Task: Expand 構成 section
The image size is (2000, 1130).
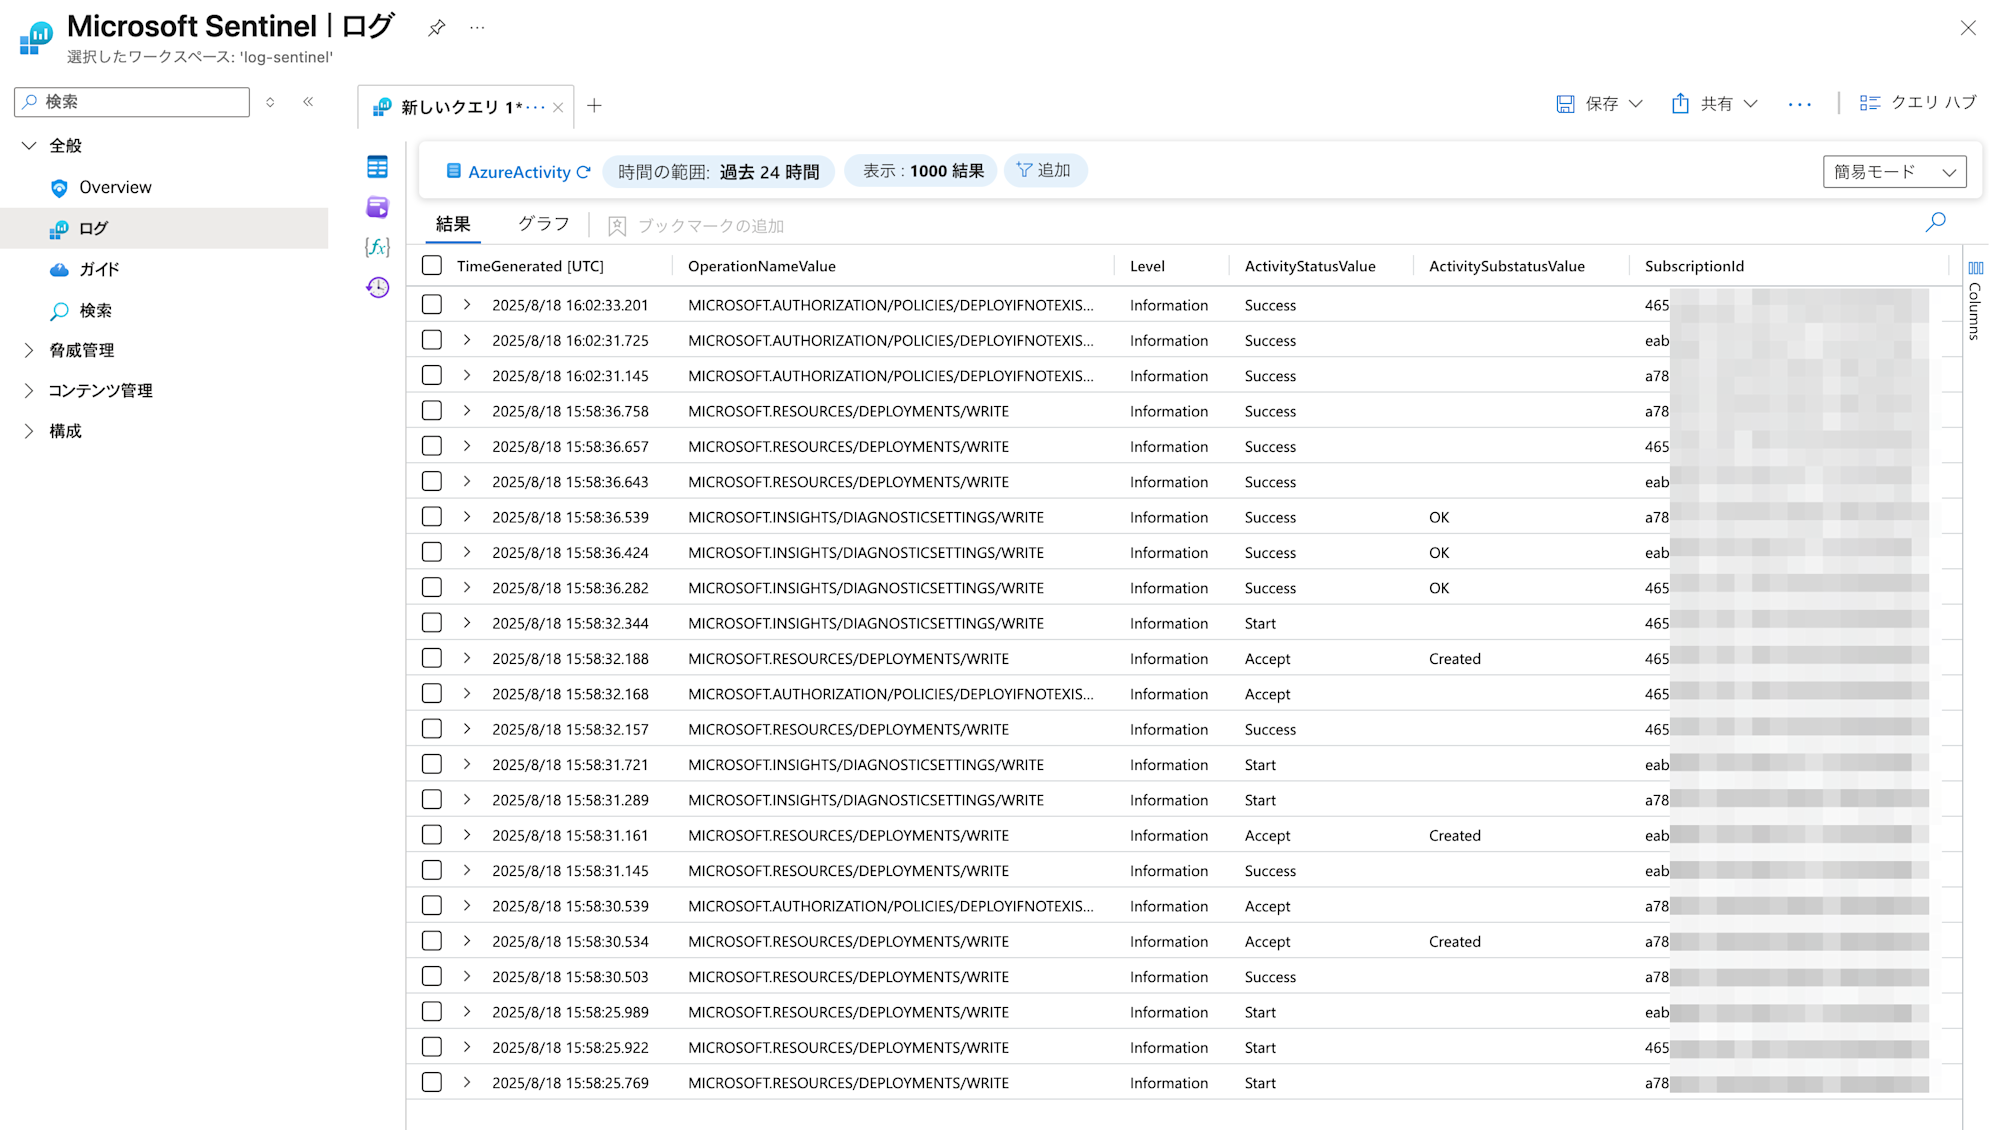Action: click(x=29, y=431)
